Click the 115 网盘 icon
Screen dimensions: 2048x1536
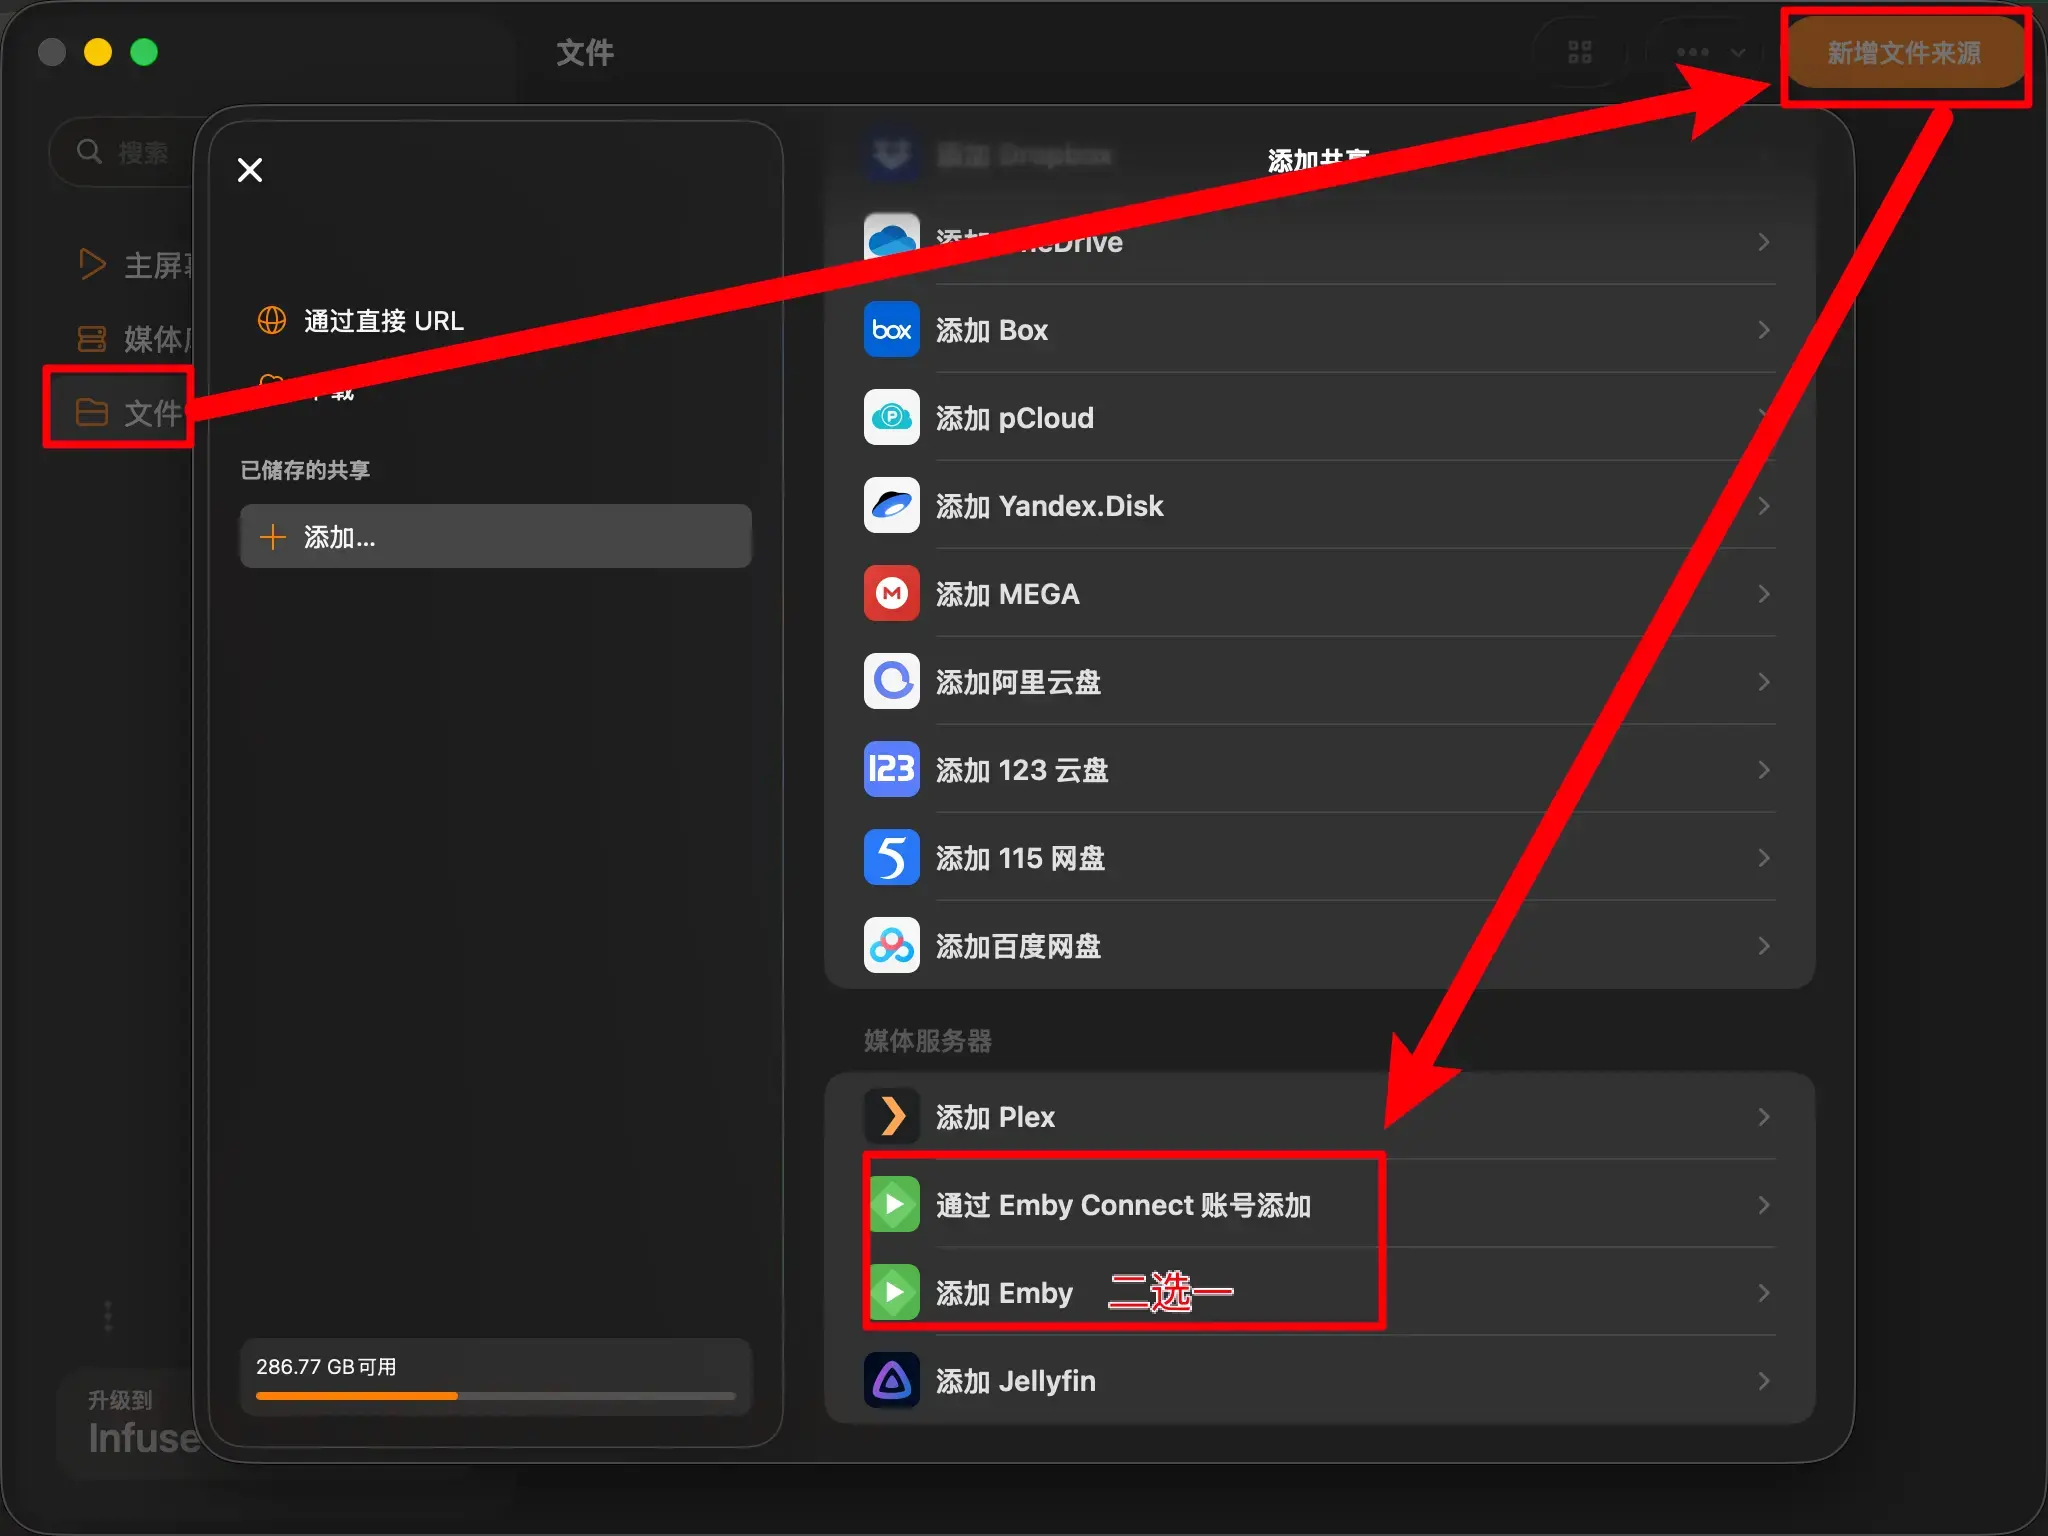click(891, 858)
